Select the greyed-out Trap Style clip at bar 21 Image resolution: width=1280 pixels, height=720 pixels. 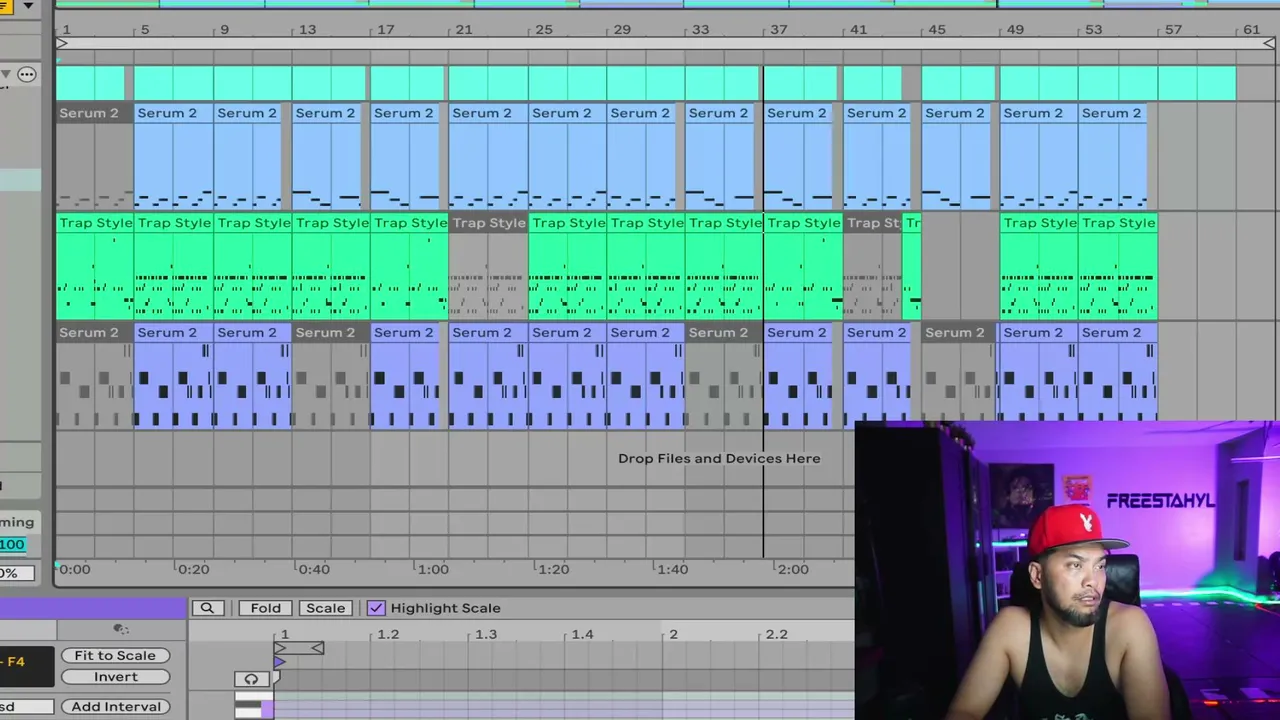click(x=488, y=266)
